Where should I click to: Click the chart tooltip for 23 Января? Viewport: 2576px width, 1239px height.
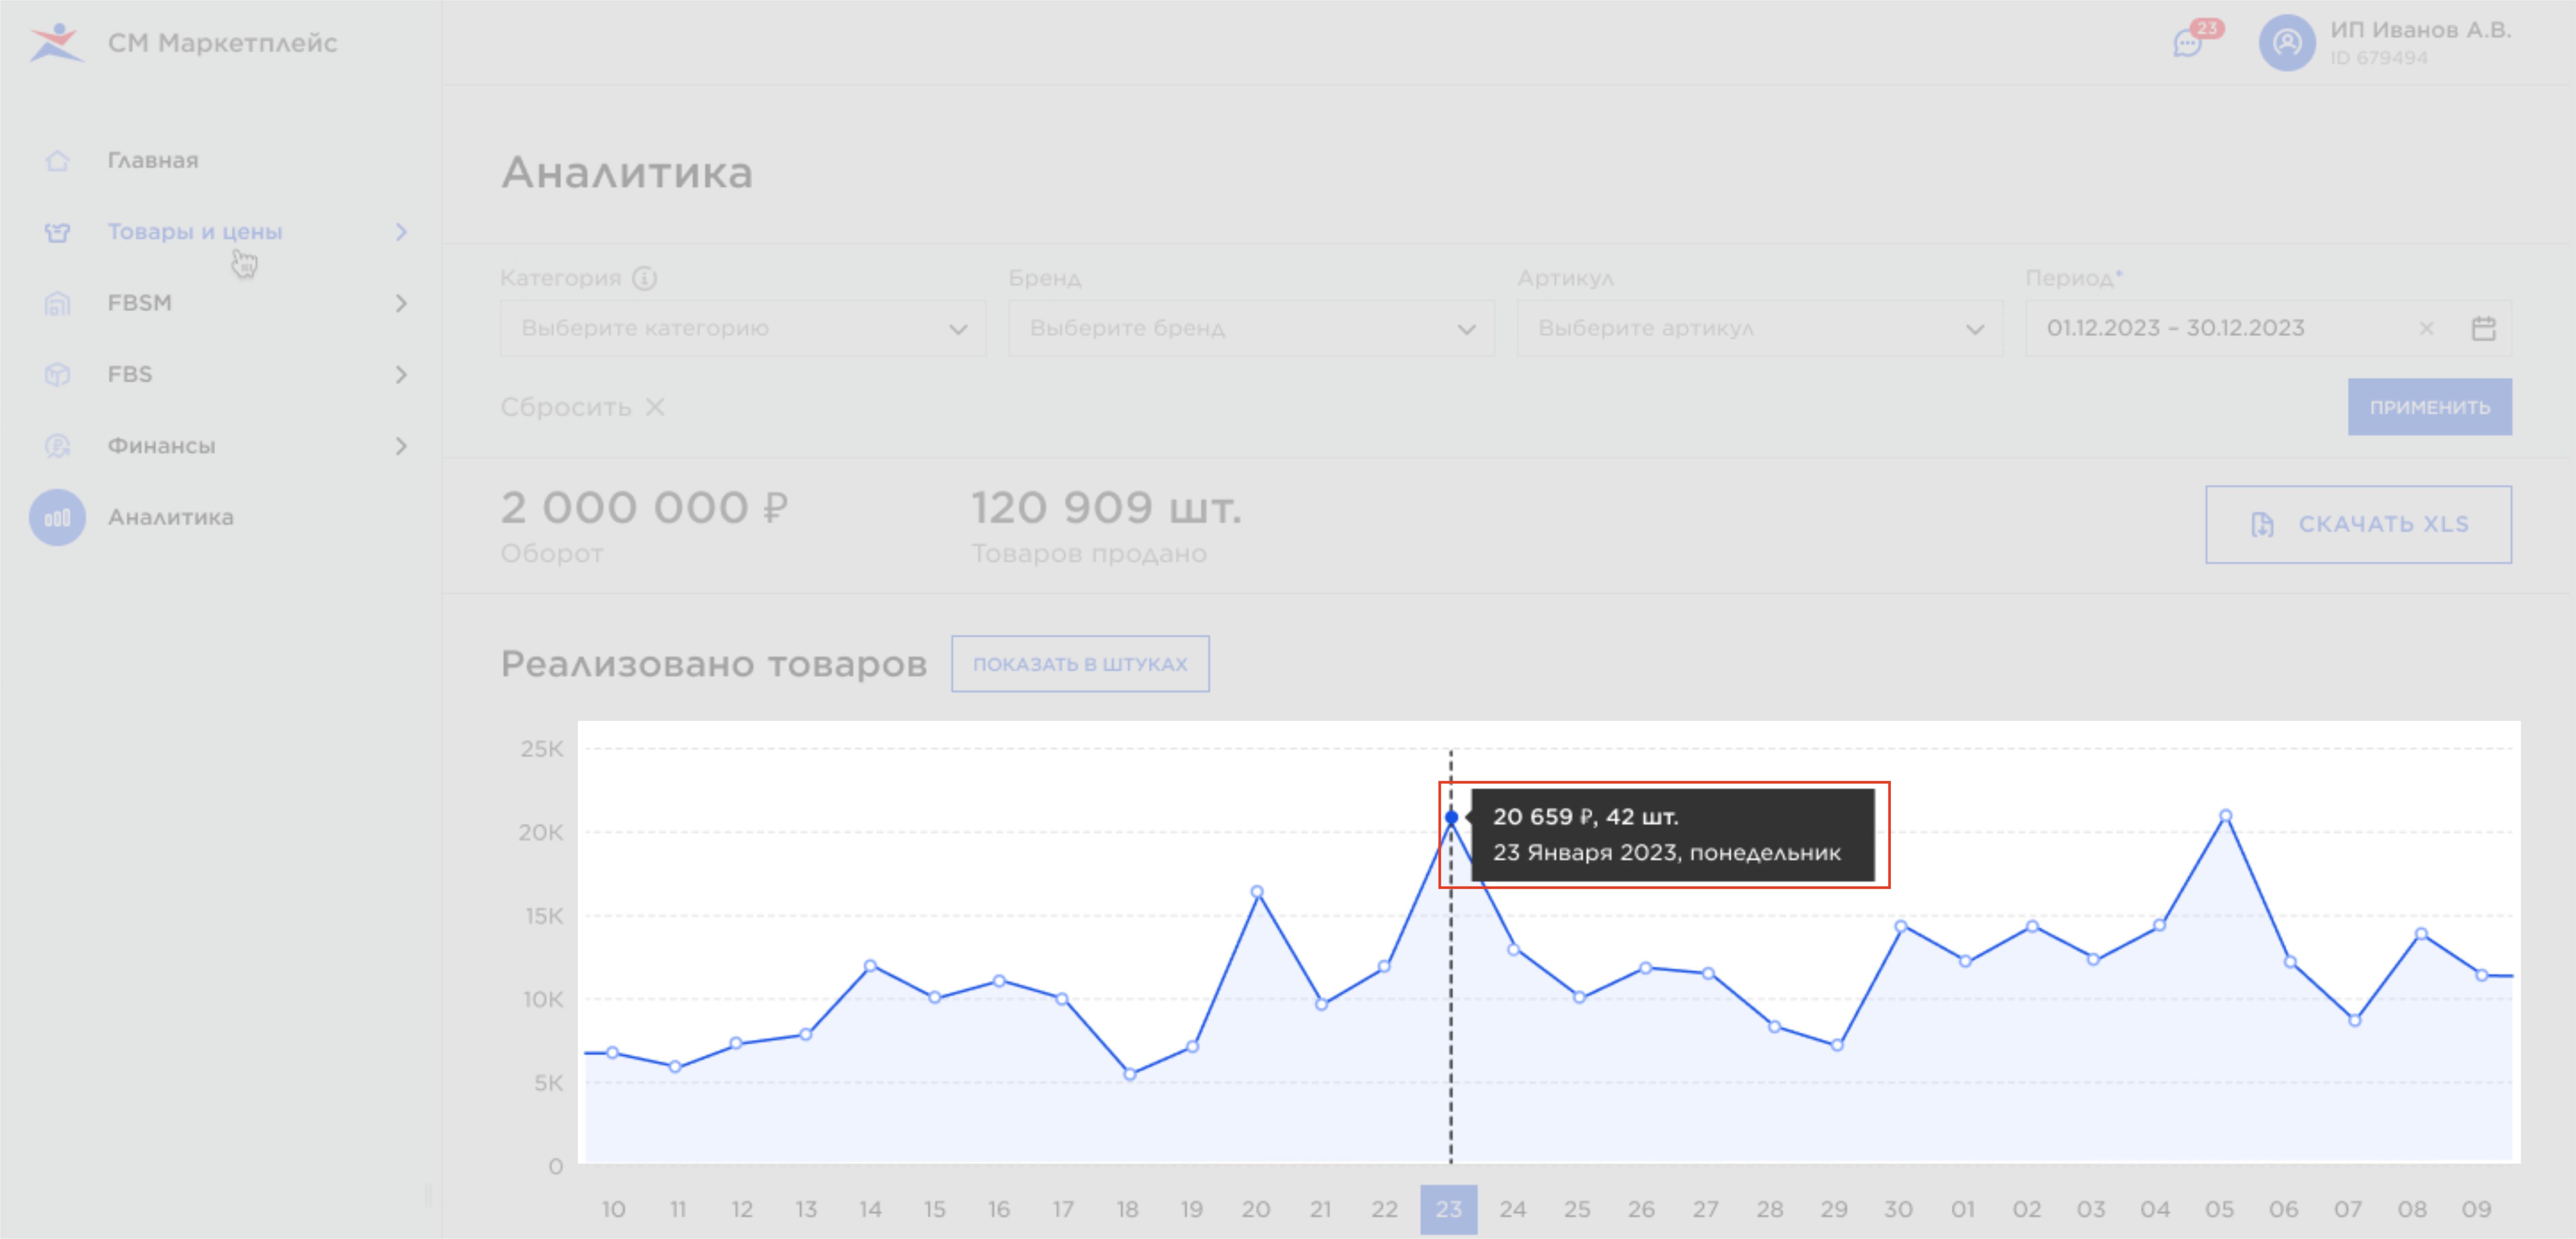pyautogui.click(x=1672, y=835)
